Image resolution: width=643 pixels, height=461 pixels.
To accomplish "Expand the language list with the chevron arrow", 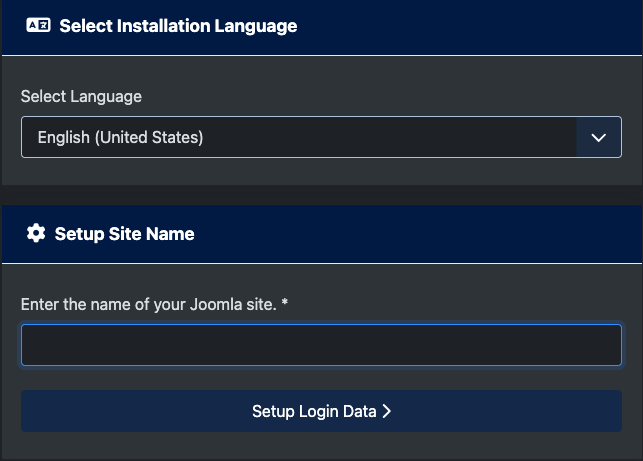I will pyautogui.click(x=599, y=137).
